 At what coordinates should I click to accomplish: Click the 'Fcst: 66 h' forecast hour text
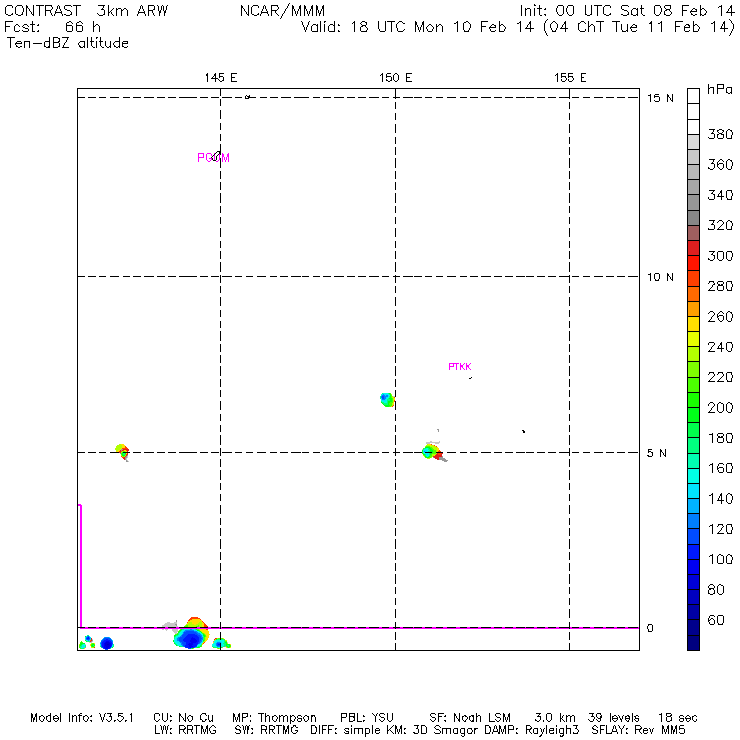click(x=52, y=27)
